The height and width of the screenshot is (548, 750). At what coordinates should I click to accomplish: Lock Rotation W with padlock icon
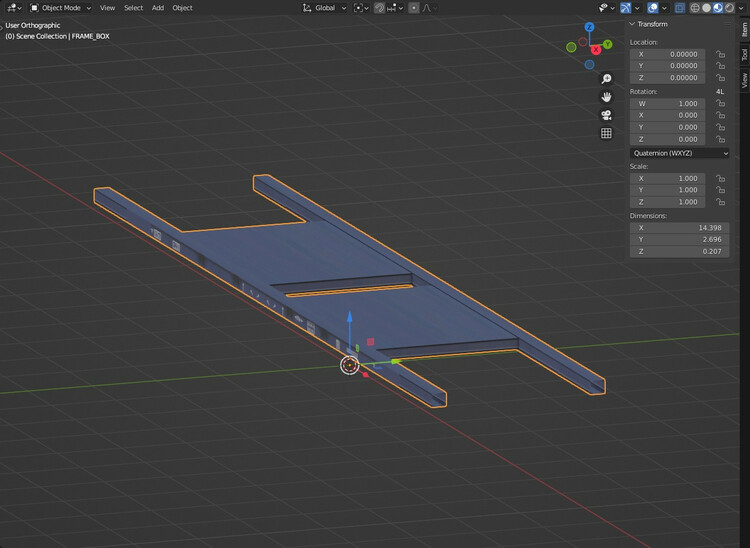coord(720,104)
